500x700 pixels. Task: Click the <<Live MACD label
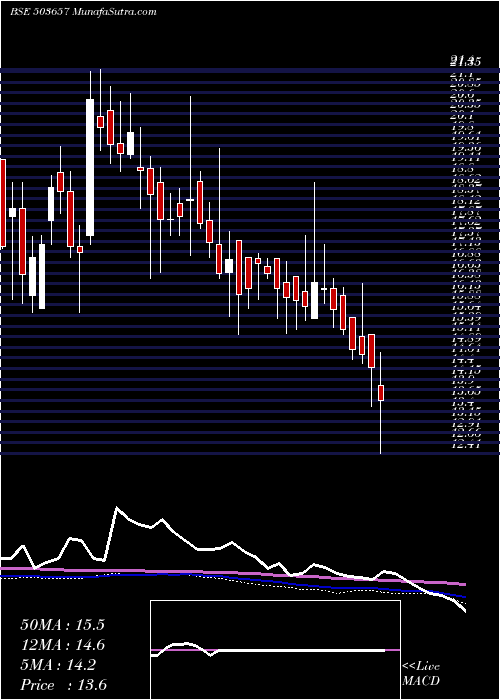[x=421, y=674]
